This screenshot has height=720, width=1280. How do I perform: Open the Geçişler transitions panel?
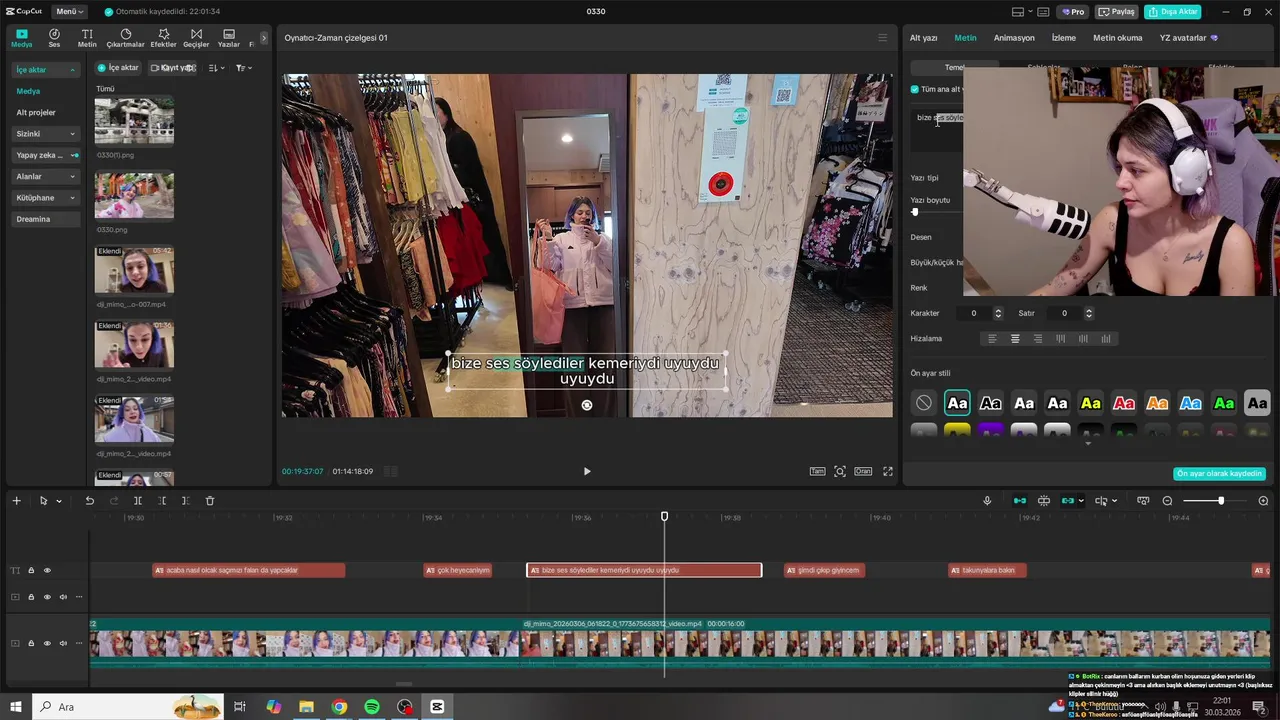click(x=196, y=38)
